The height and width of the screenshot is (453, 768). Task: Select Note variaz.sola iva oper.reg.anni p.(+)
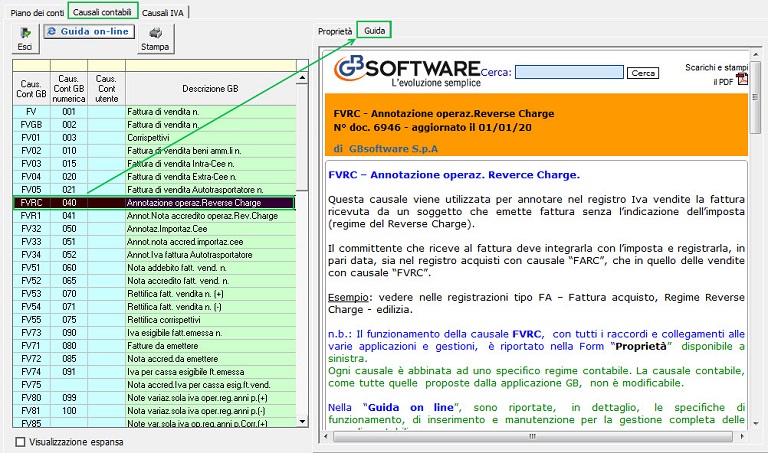coord(154,398)
